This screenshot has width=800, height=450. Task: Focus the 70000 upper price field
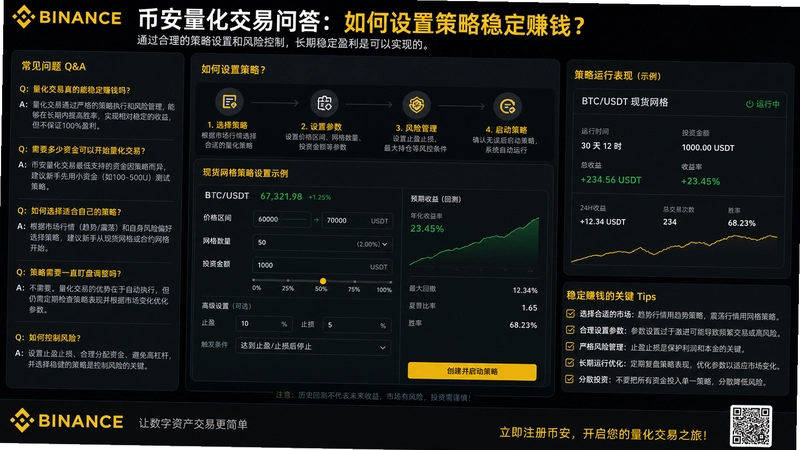click(358, 220)
